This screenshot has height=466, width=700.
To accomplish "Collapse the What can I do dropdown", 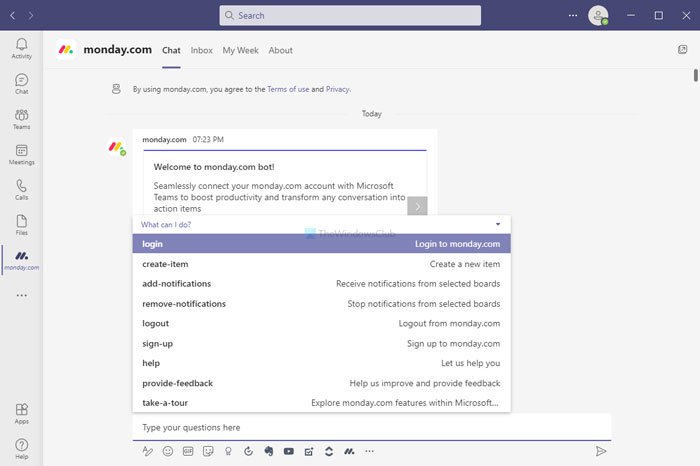I will pyautogui.click(x=498, y=225).
